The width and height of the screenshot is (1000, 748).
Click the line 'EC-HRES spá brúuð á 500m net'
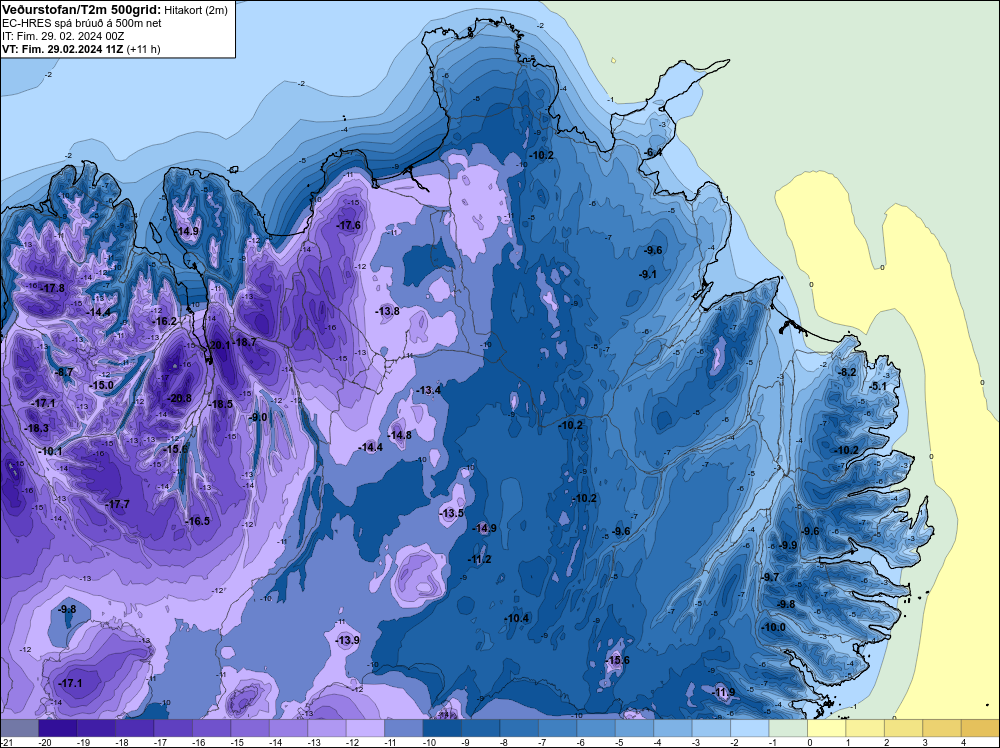[82, 23]
